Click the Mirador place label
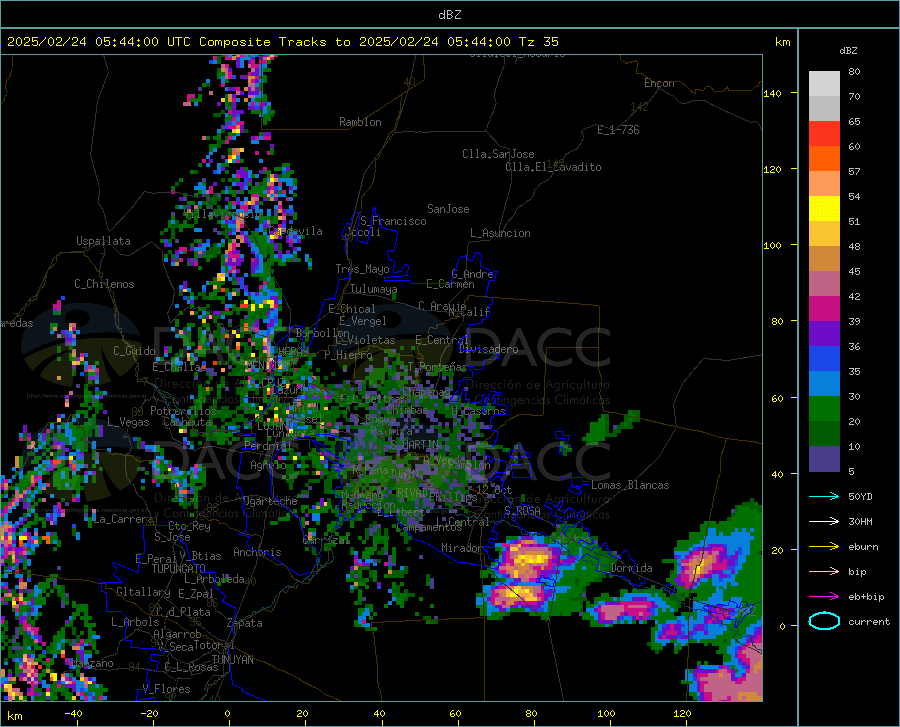Screen dimensions: 900x727 pos(461,548)
